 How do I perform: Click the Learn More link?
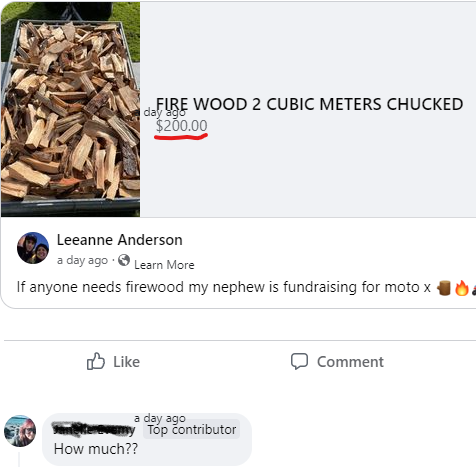(164, 265)
